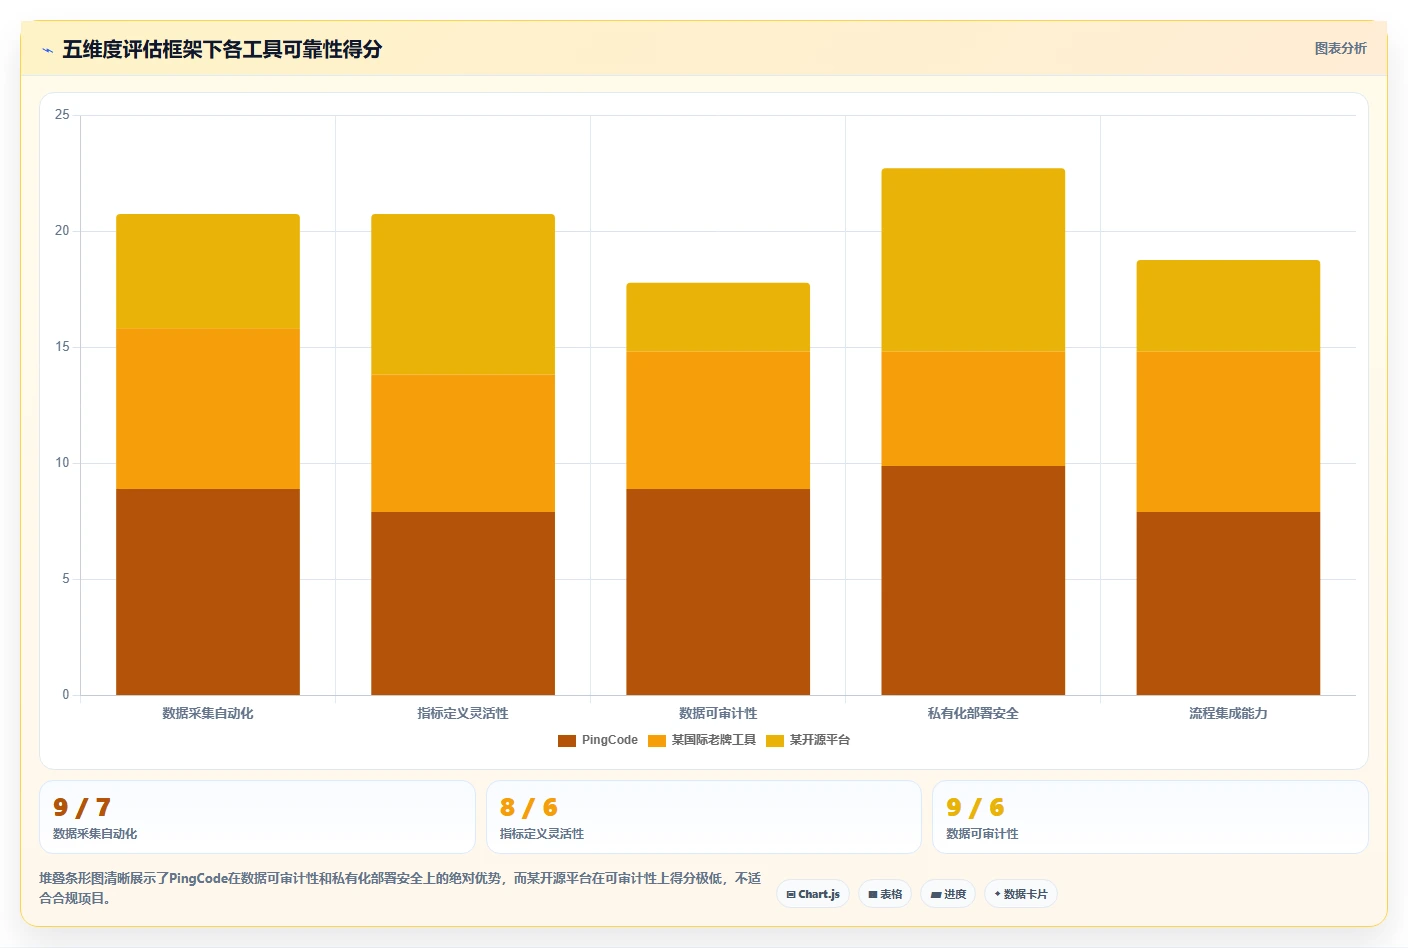Click the PingCode segment of the 指标定义灵活性 bar
The height and width of the screenshot is (948, 1408).
tap(463, 603)
